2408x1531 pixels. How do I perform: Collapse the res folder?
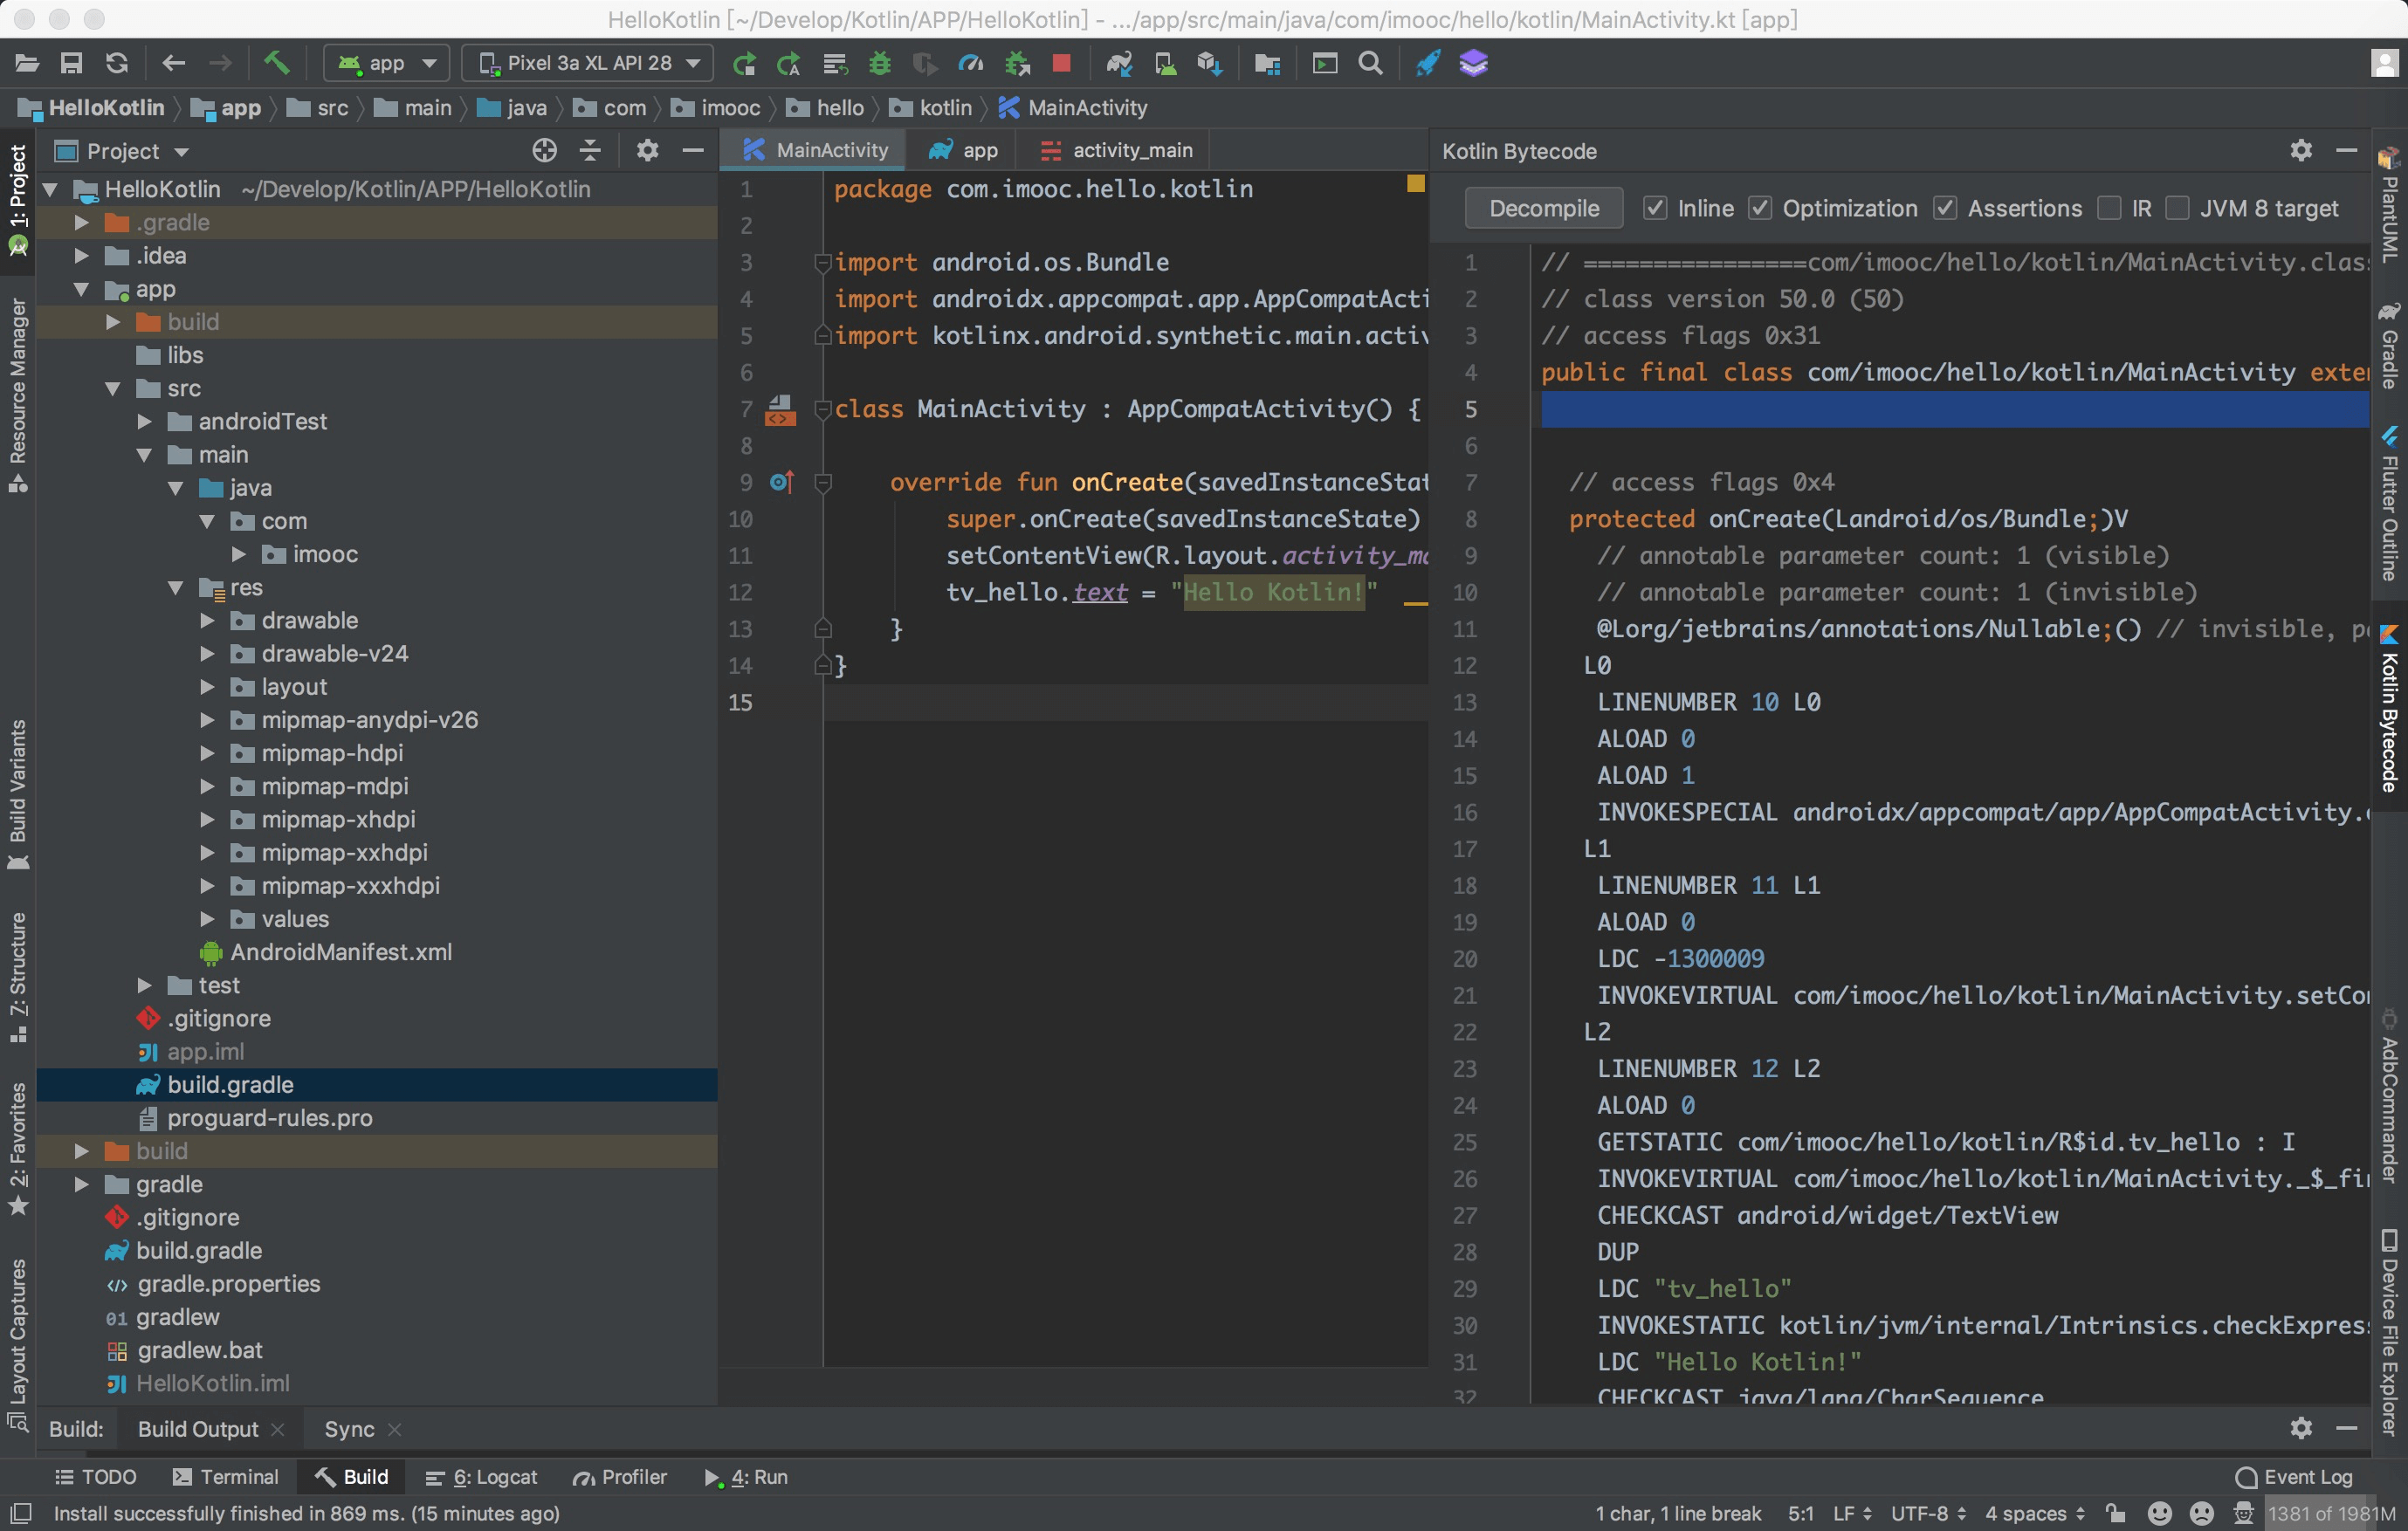point(176,587)
